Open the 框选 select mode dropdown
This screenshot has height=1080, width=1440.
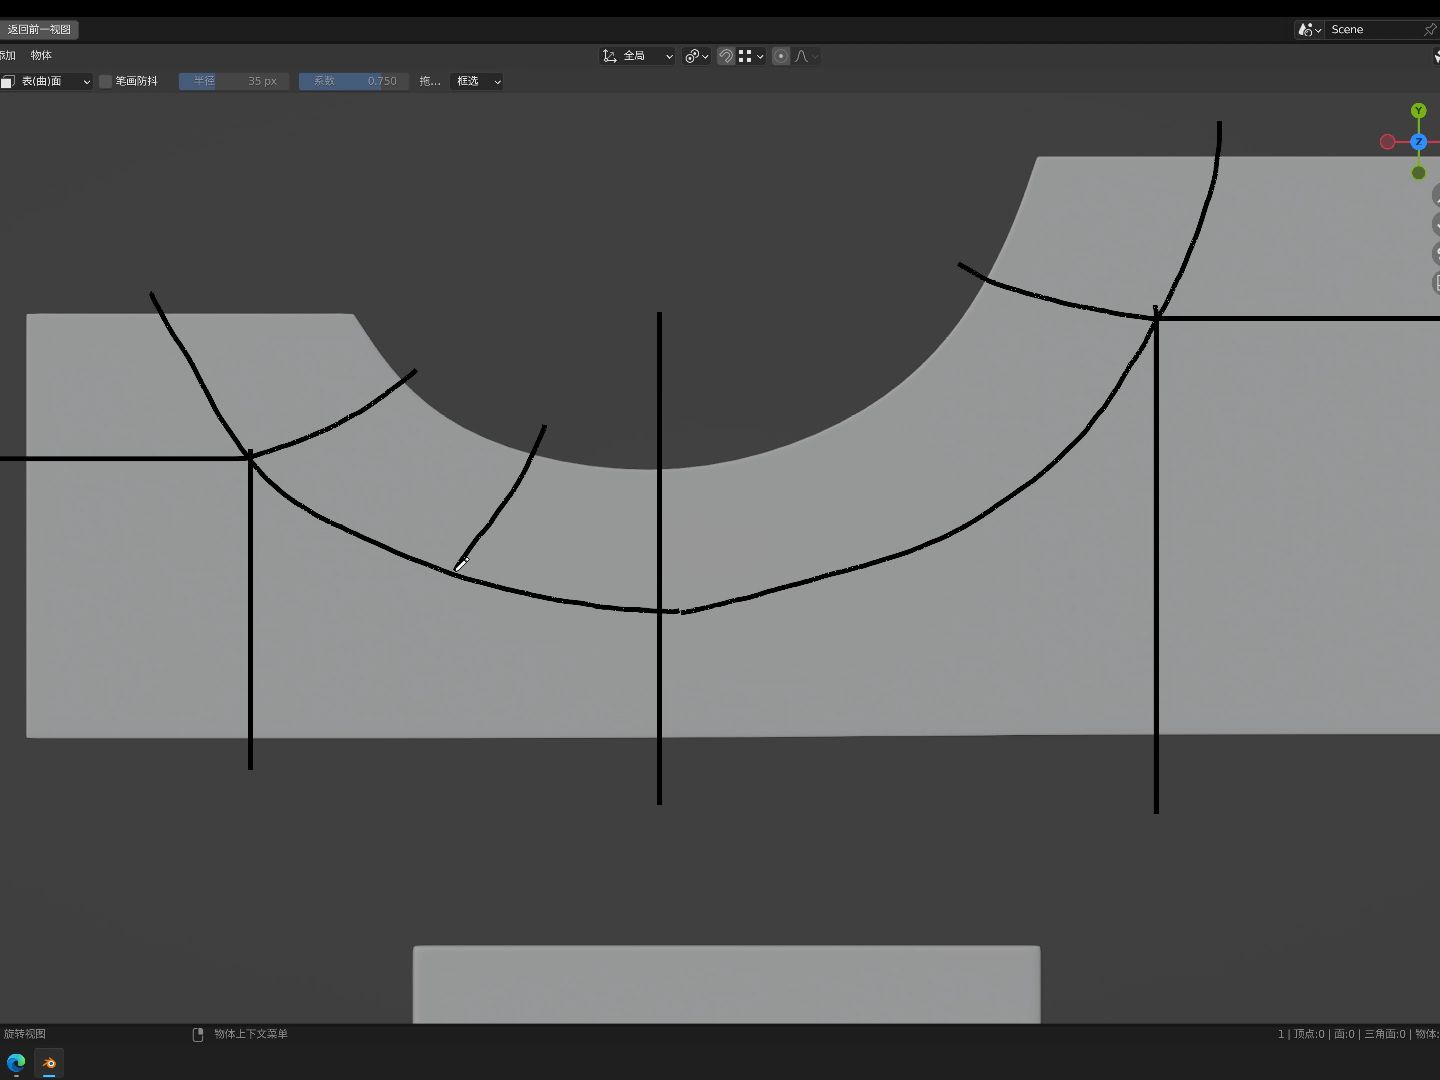pyautogui.click(x=478, y=82)
